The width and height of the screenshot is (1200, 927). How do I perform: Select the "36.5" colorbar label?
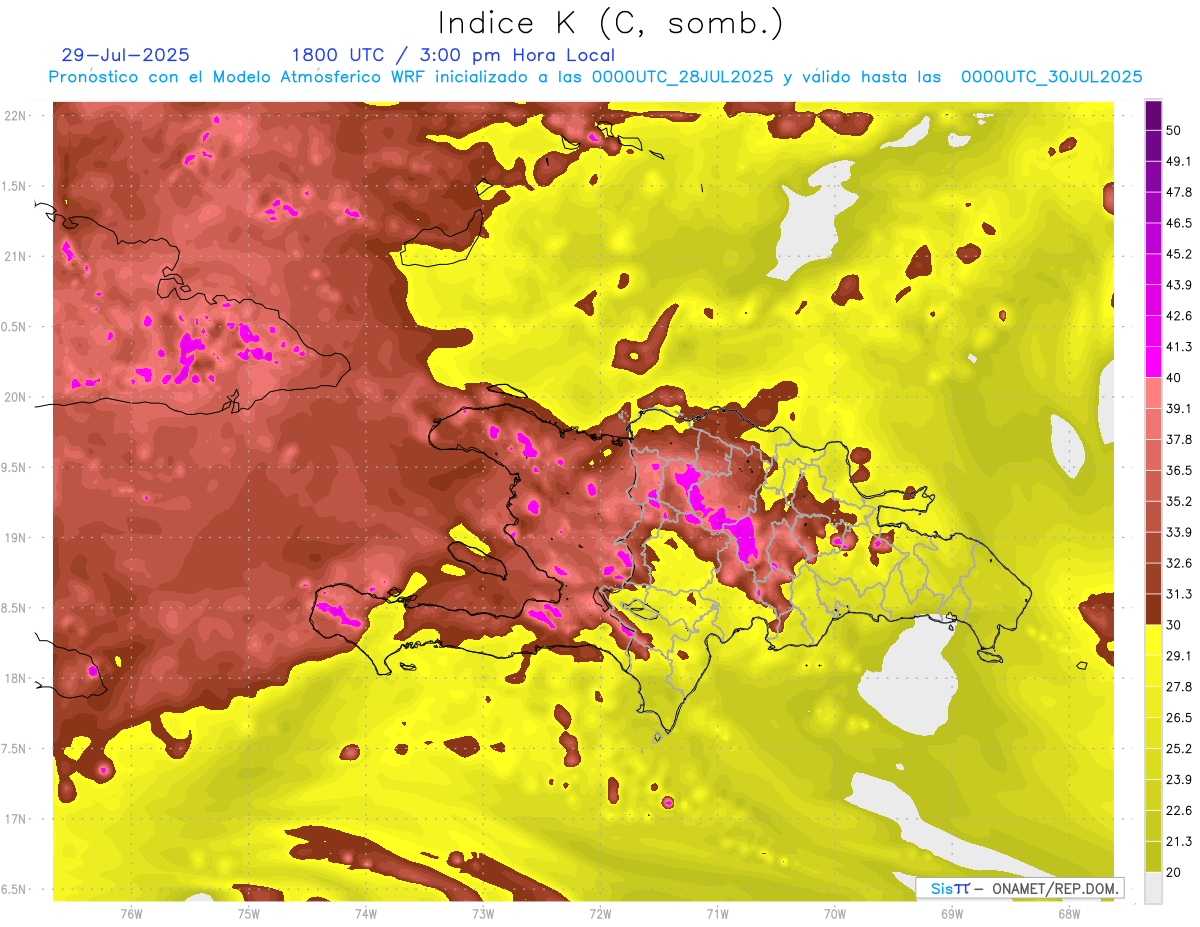tap(1179, 470)
